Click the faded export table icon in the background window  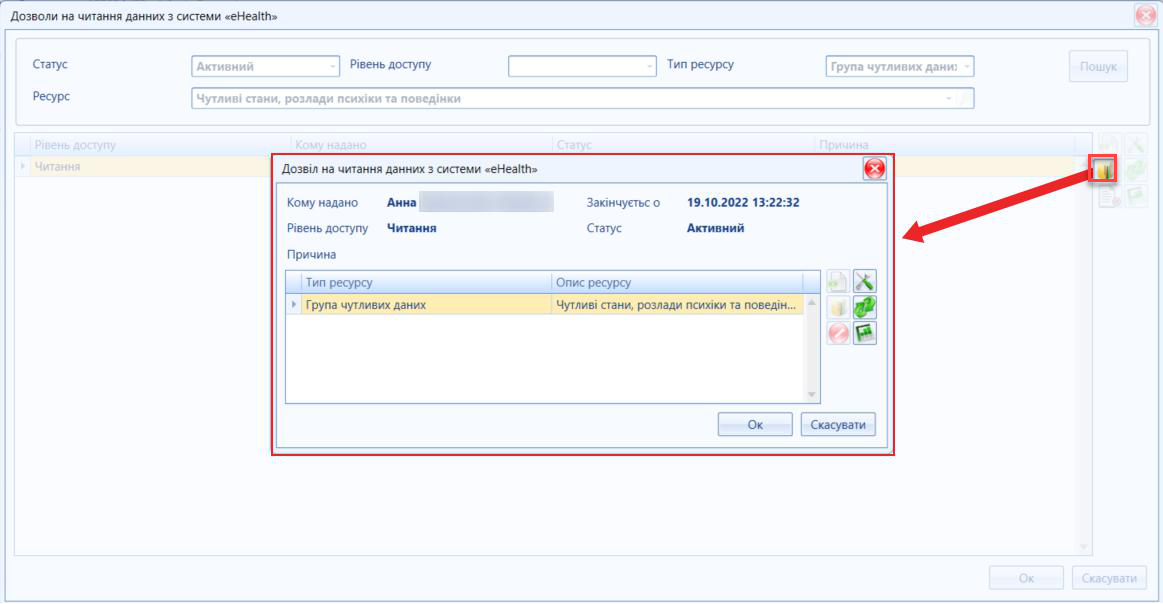(1136, 196)
